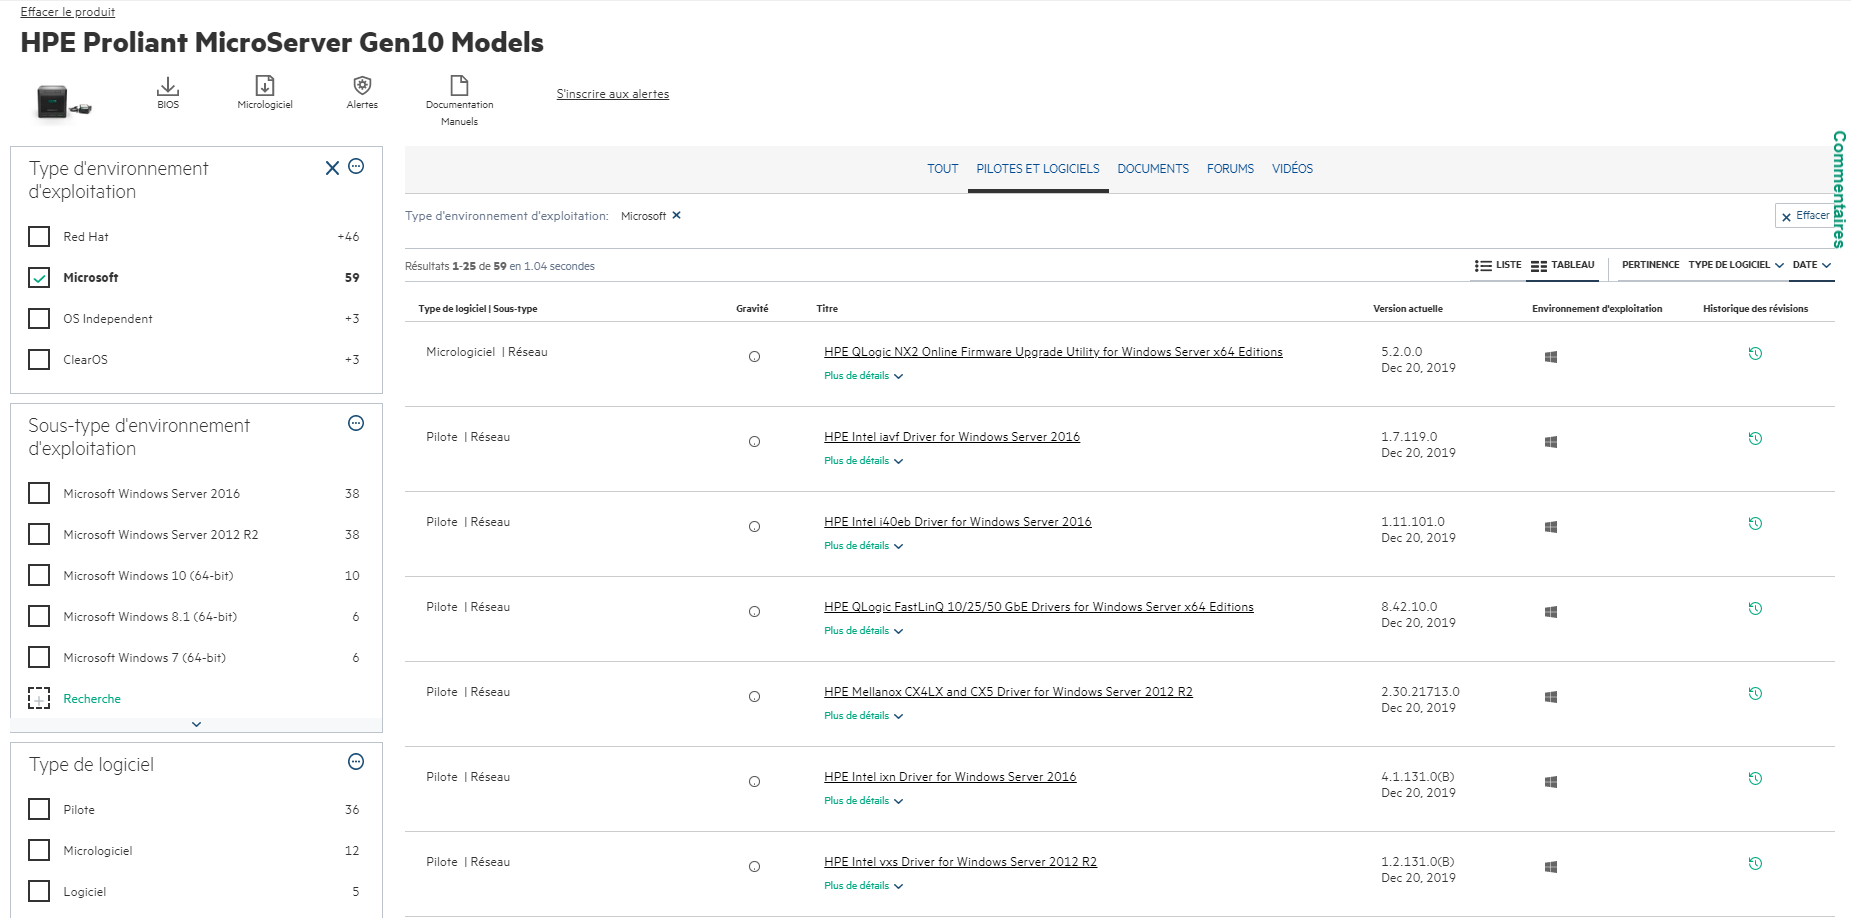1851x918 pixels.
Task: Open options menu for Sous-type d'environnement panel
Action: point(356,423)
